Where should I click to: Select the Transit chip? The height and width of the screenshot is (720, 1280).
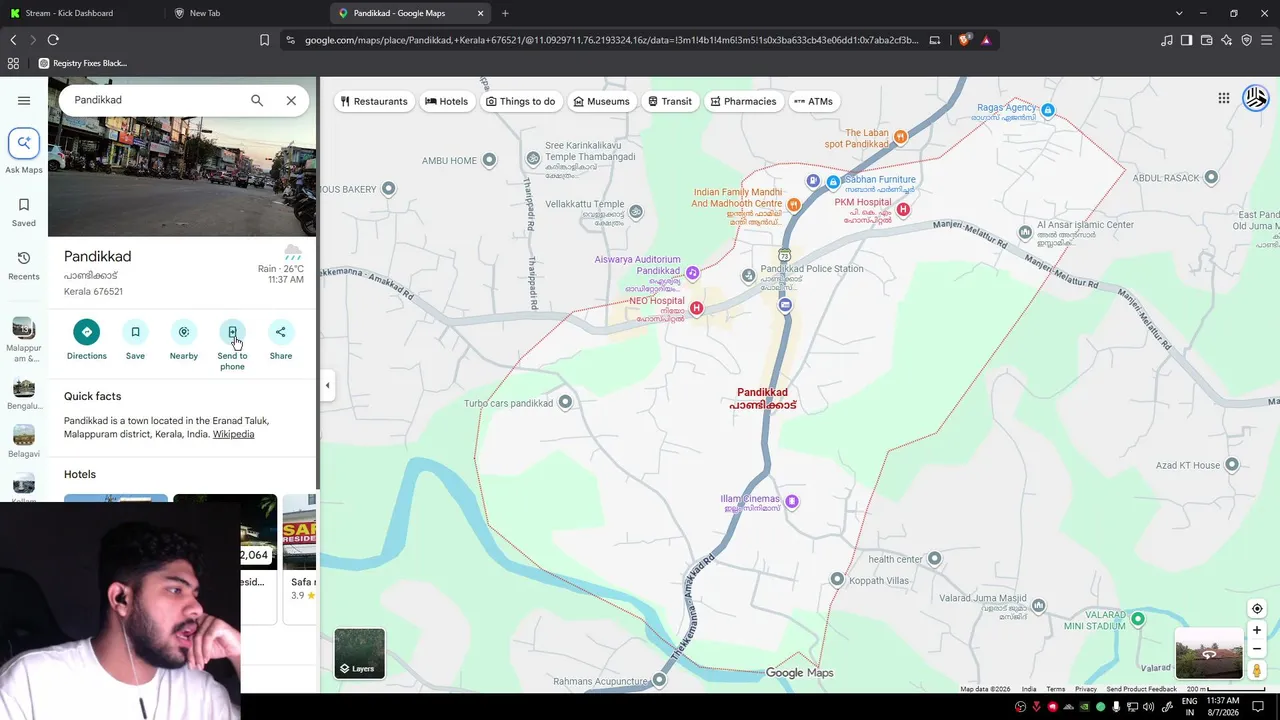pyautogui.click(x=670, y=101)
